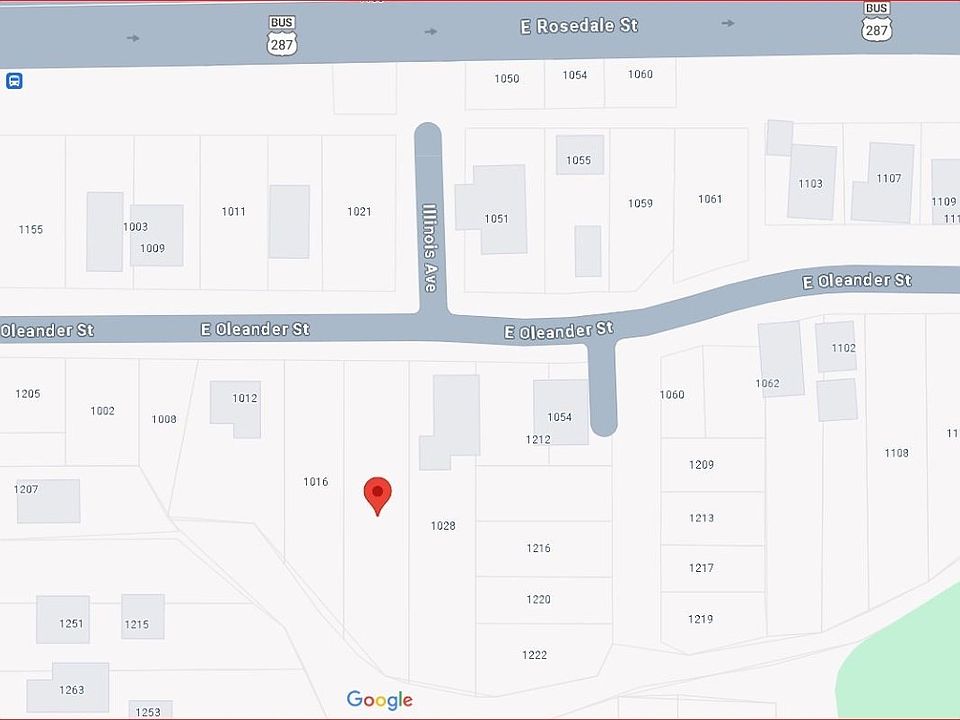This screenshot has height=720, width=960.
Task: Click the building labeled 1215
Action: (143, 617)
